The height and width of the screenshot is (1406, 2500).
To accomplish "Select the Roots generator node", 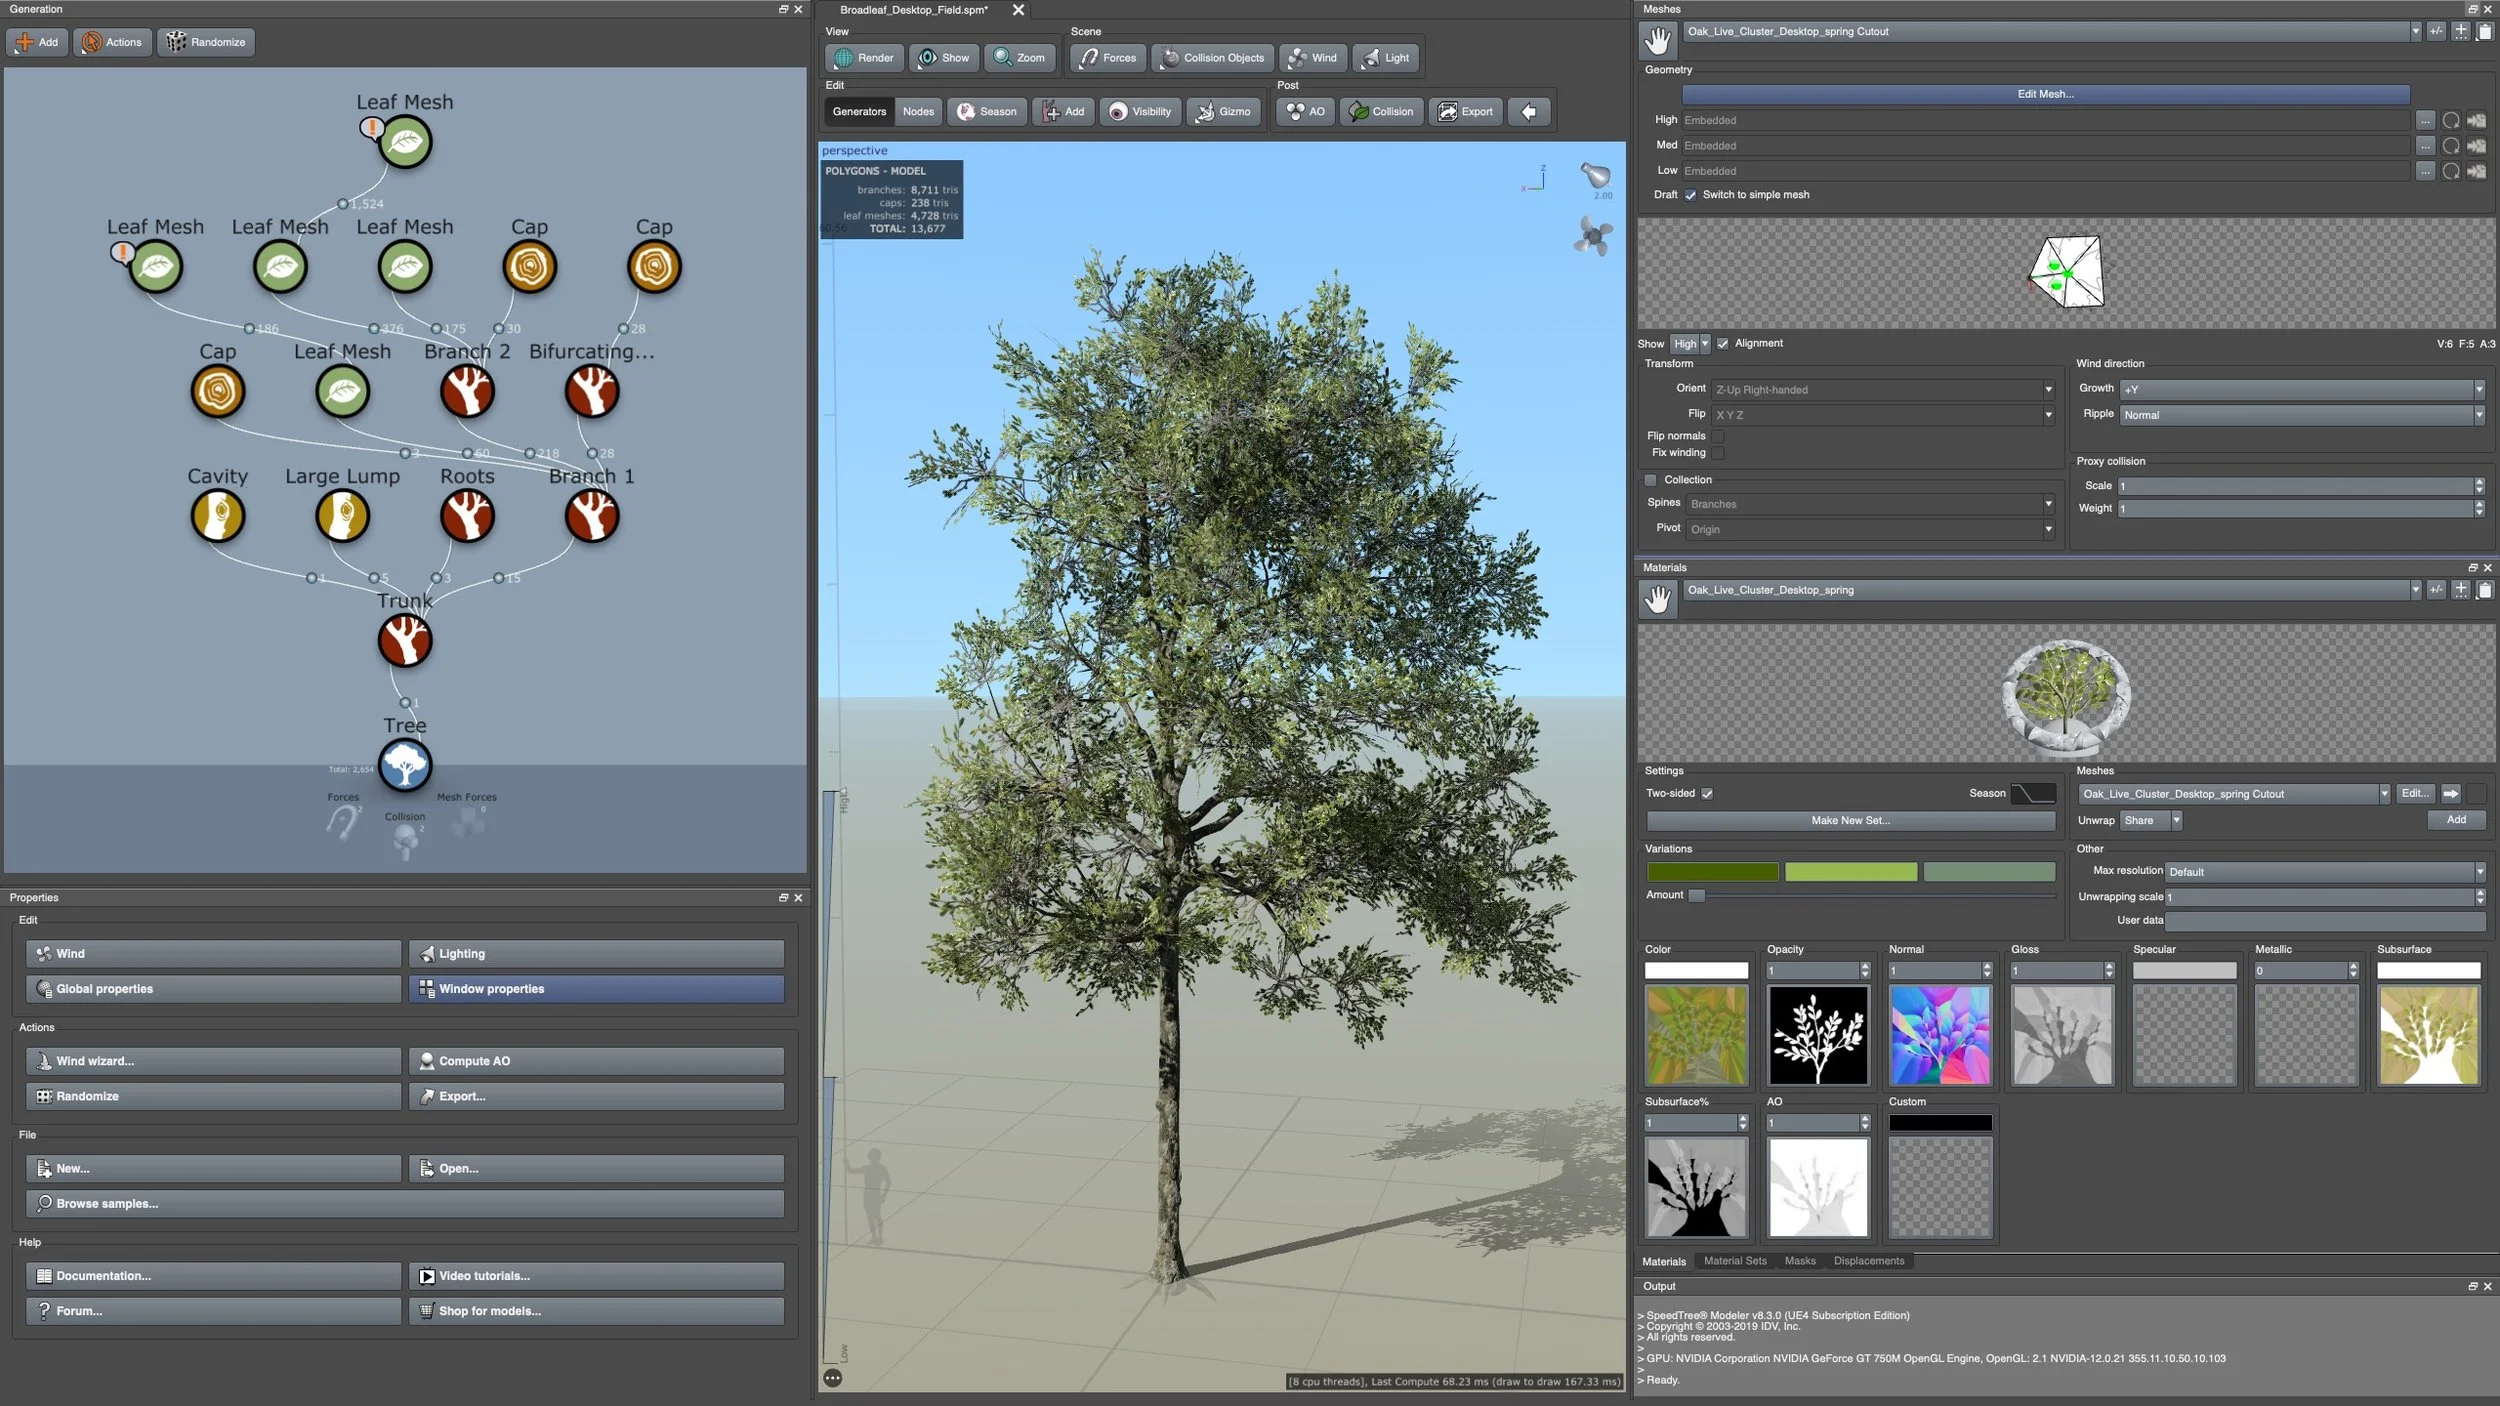I will point(467,516).
